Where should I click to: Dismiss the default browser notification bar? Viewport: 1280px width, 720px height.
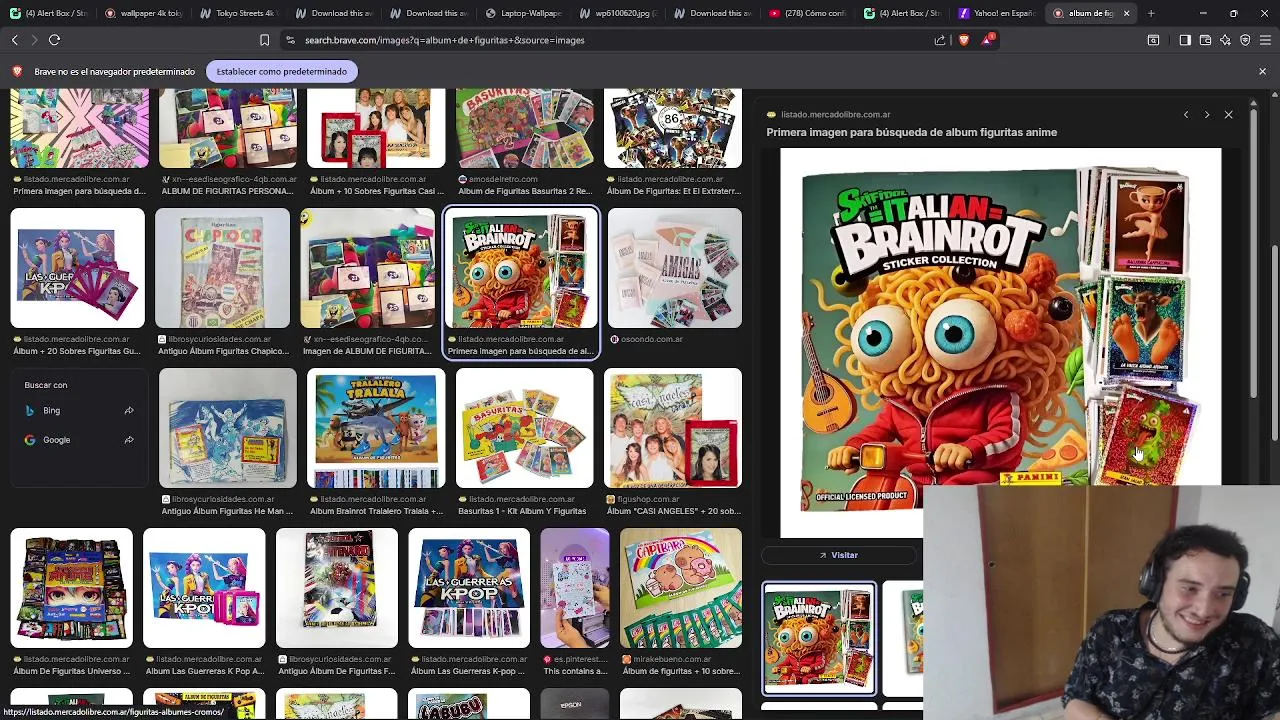(x=1262, y=71)
